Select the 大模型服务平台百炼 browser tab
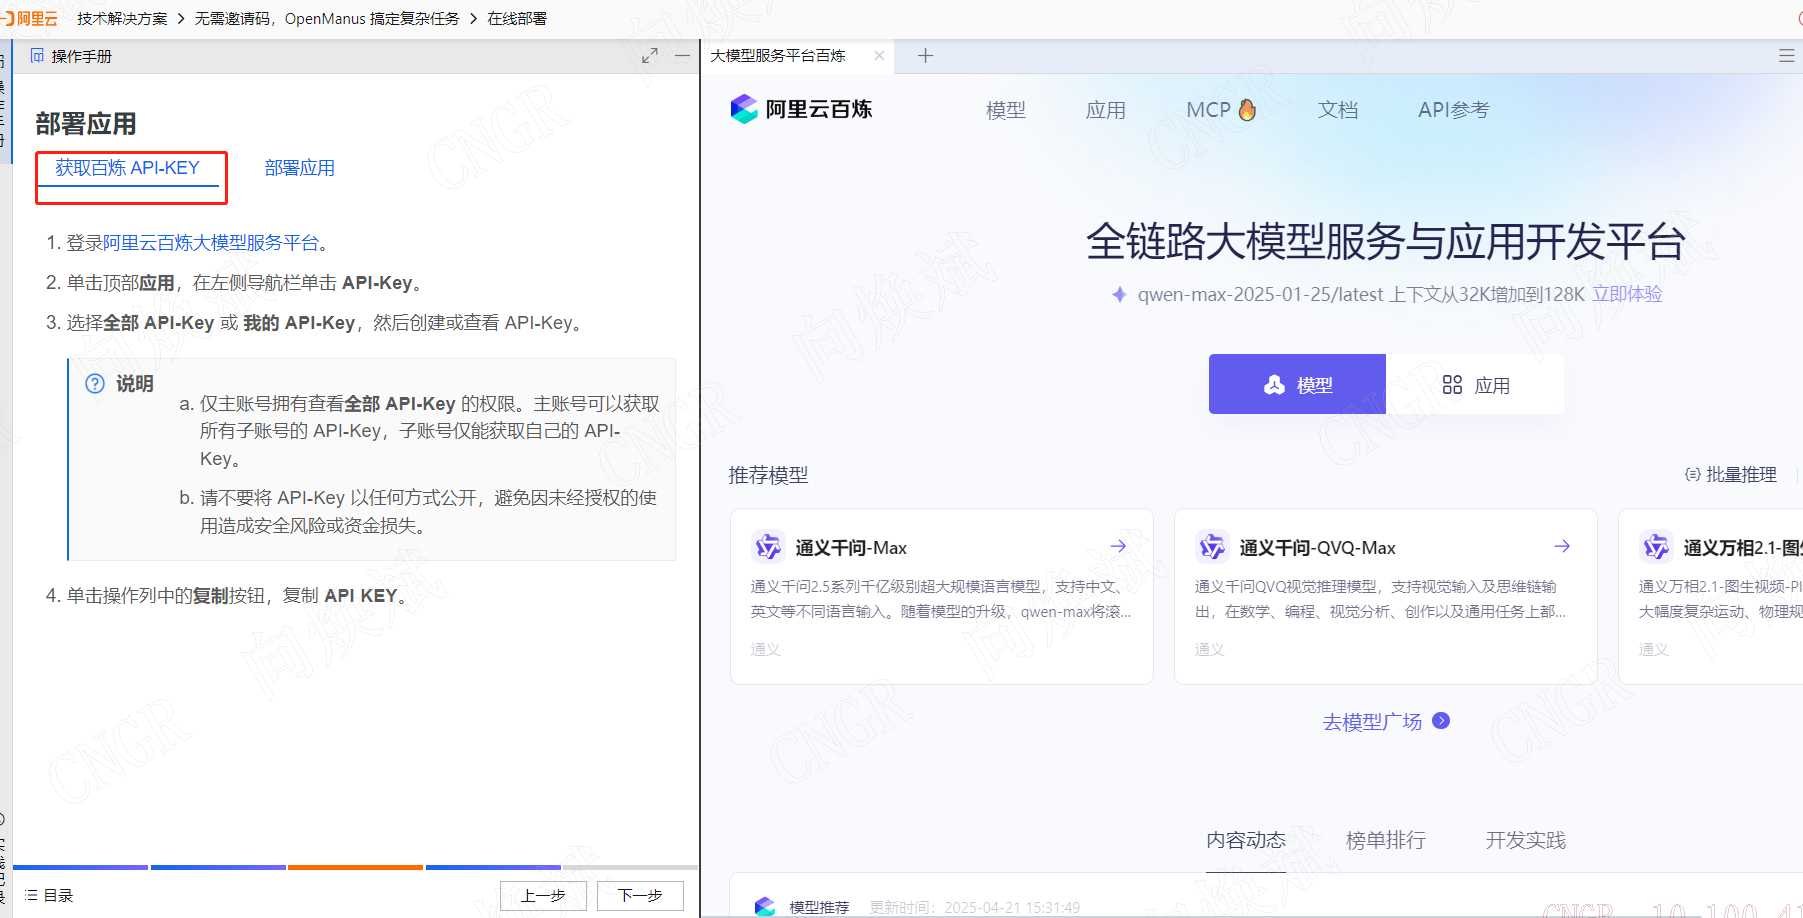1803x918 pixels. point(778,56)
